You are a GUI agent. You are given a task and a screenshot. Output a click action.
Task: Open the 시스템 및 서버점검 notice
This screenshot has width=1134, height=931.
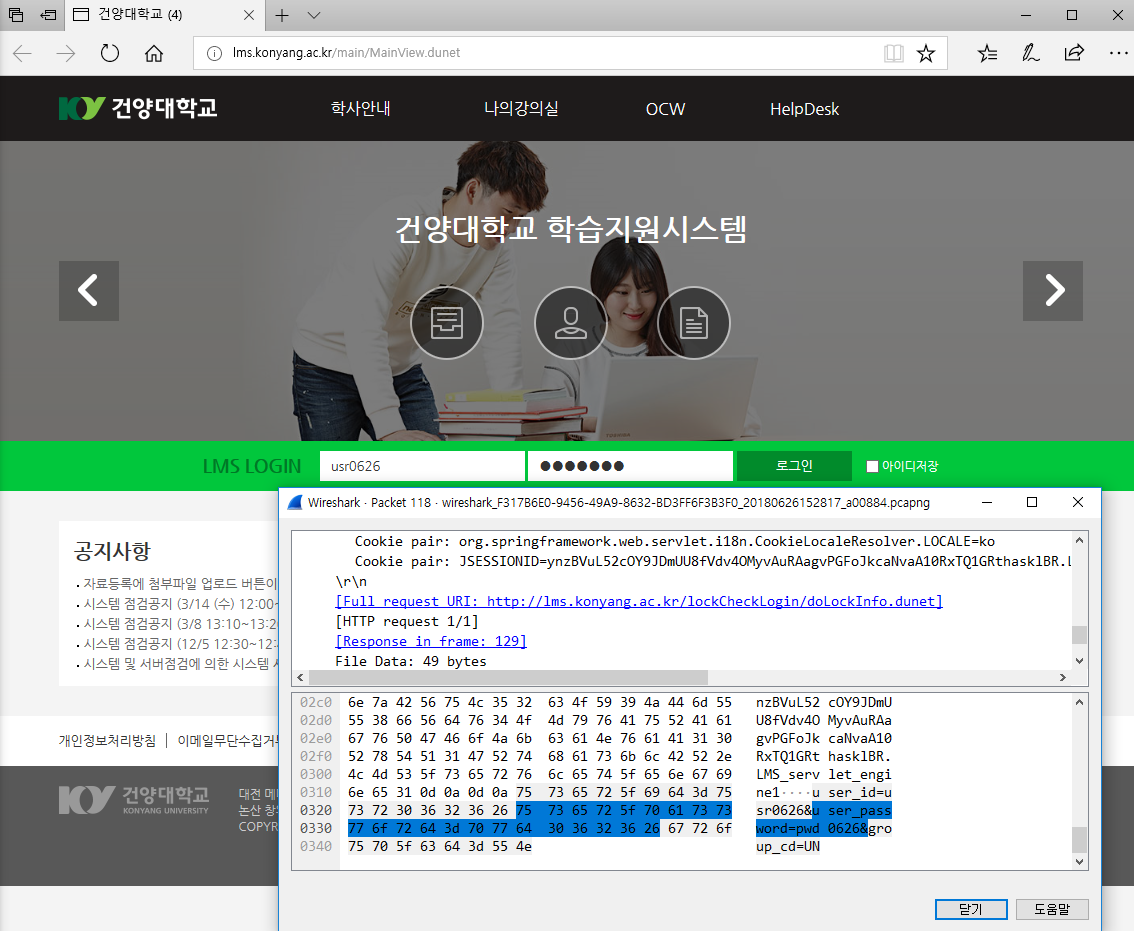179,663
